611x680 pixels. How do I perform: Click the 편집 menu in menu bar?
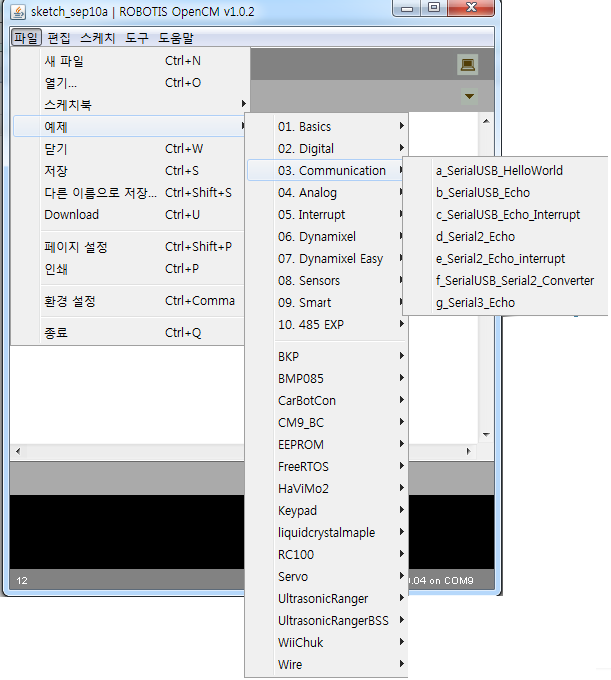click(x=59, y=38)
